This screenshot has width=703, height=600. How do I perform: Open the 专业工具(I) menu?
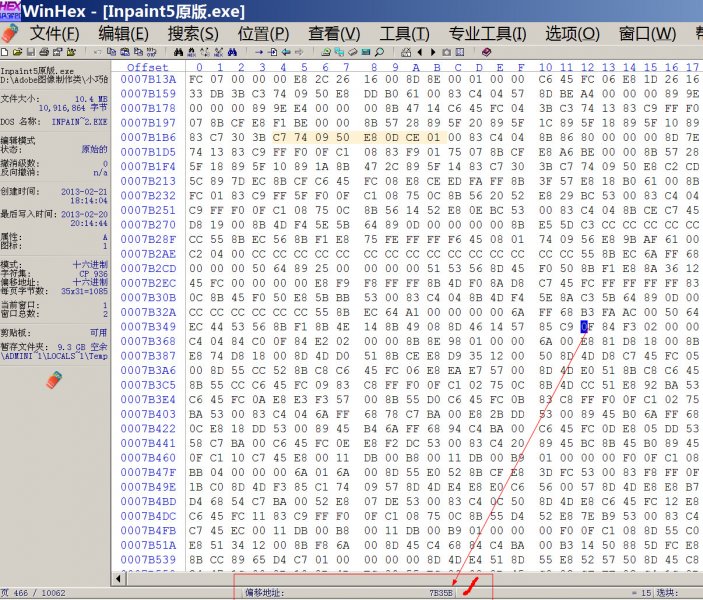(488, 34)
